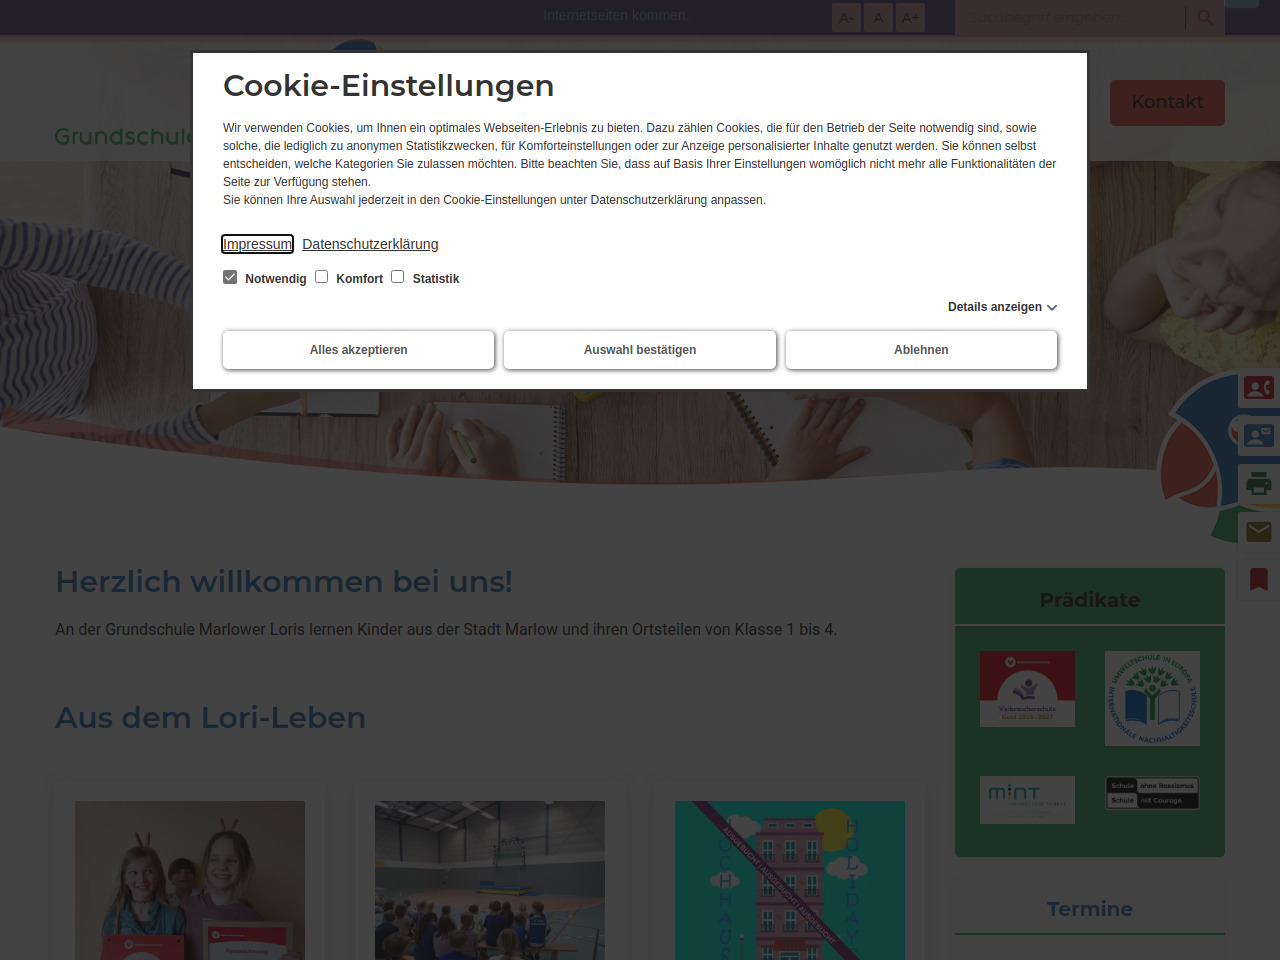The image size is (1280, 960).
Task: Click the search magnifier icon
Action: coord(1205,18)
